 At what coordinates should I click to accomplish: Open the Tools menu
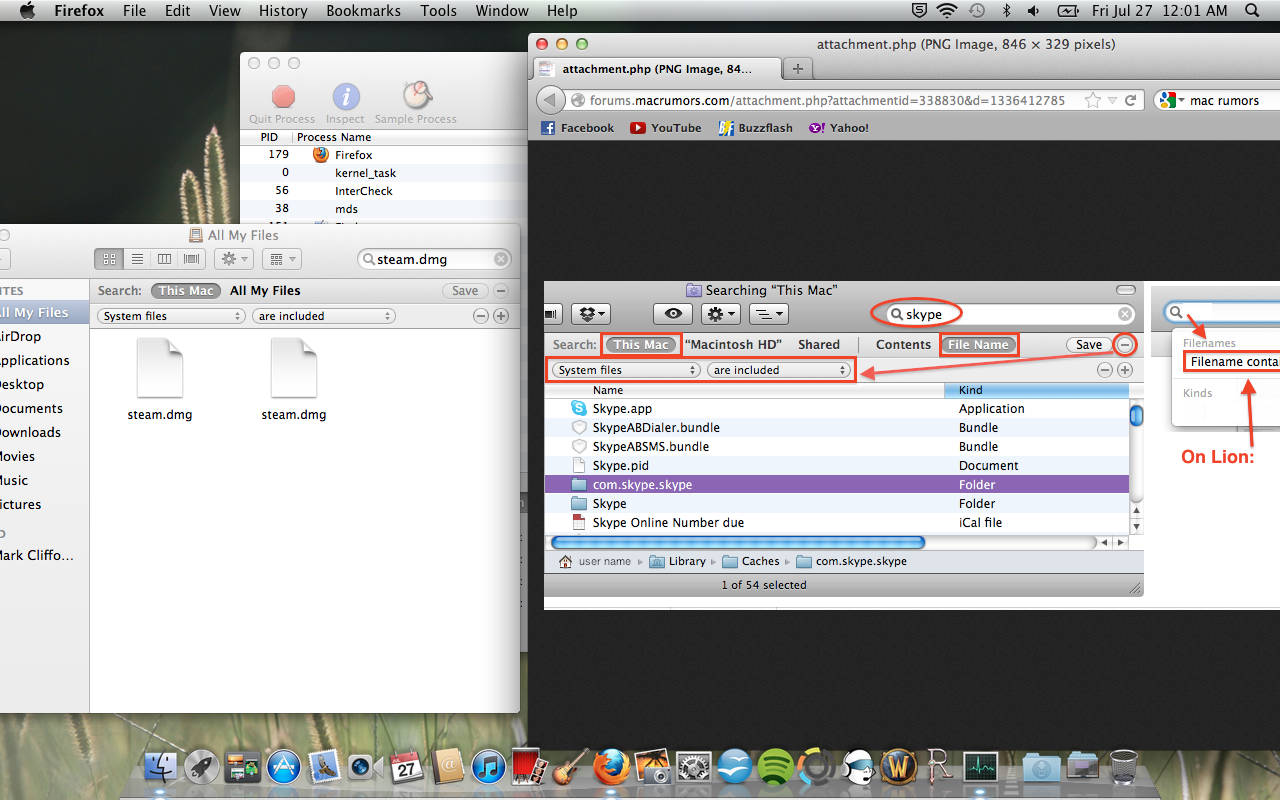[438, 11]
